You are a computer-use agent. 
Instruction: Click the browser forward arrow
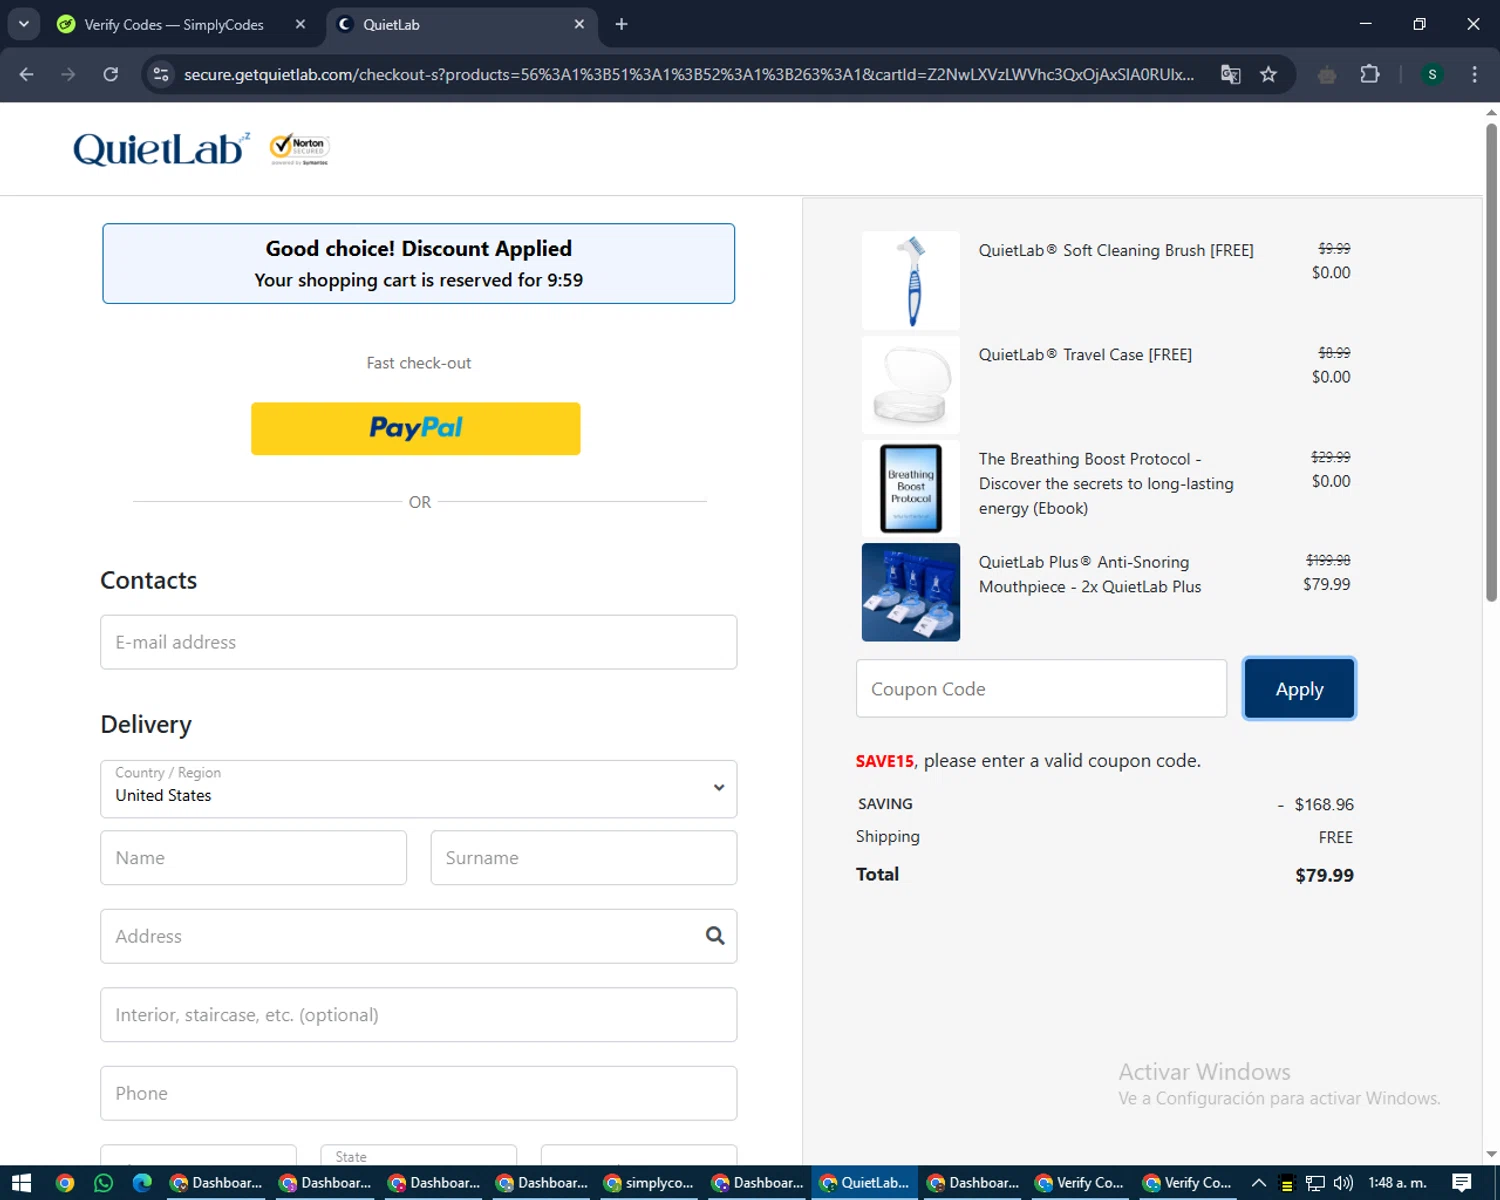point(68,74)
